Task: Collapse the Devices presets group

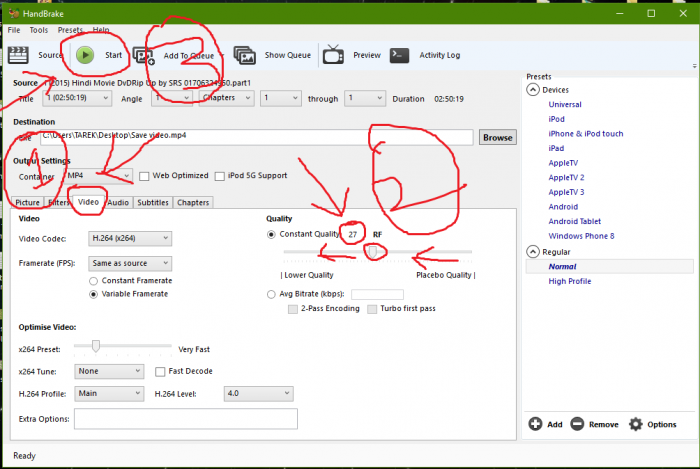Action: 533,90
